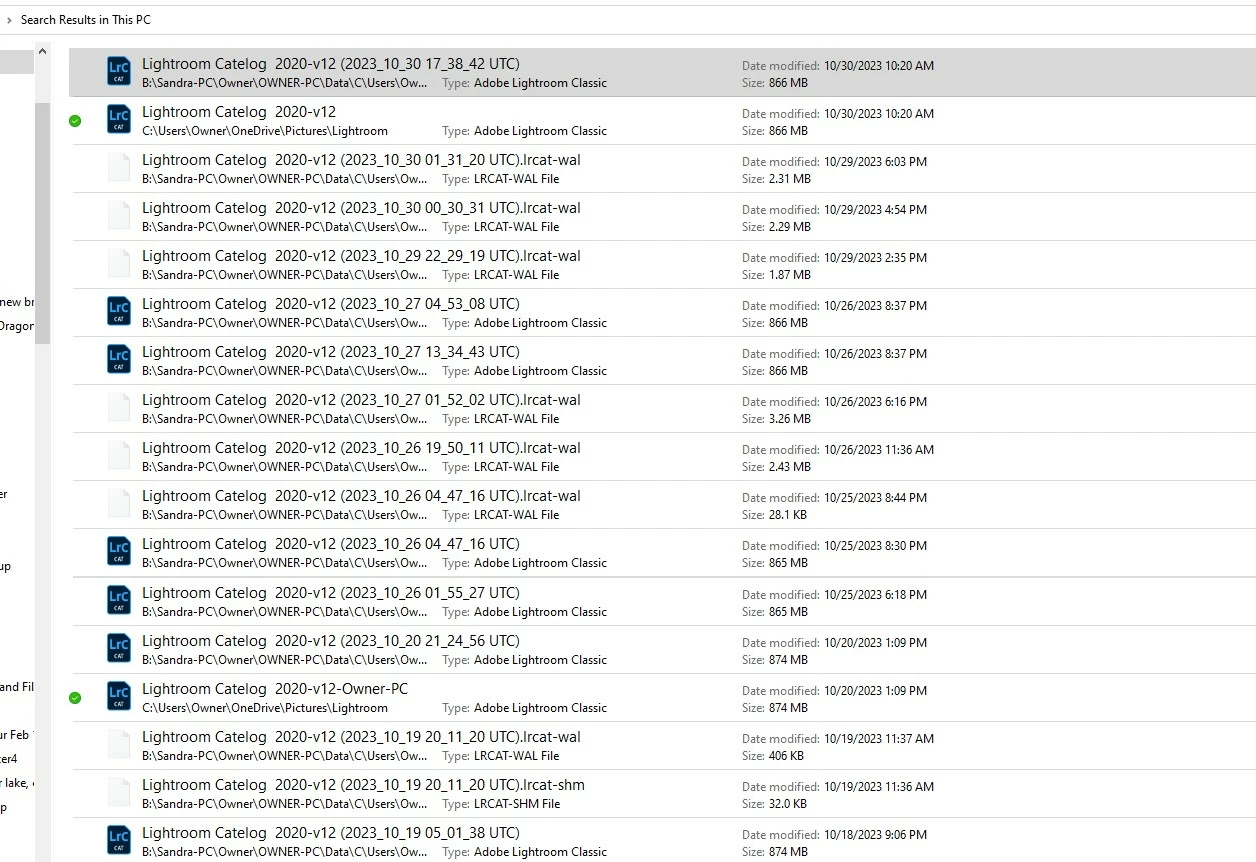Select file name ending 2023_10_26 04_47_16 UTC).lrcat-wal
Screen dimensions: 1256x862
[361, 496]
